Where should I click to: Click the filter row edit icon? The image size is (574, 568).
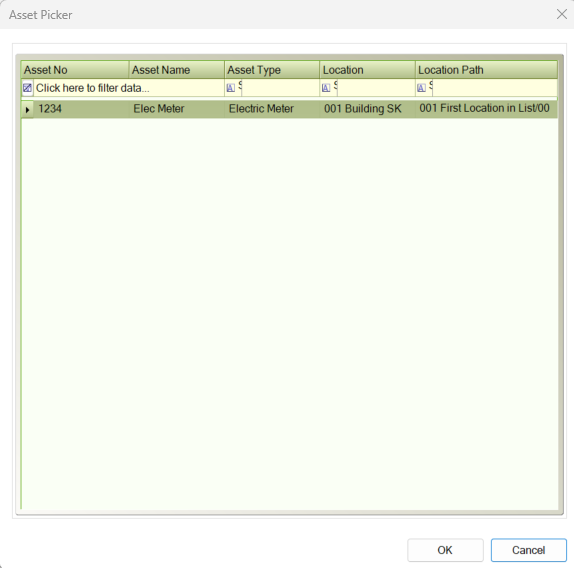point(27,88)
